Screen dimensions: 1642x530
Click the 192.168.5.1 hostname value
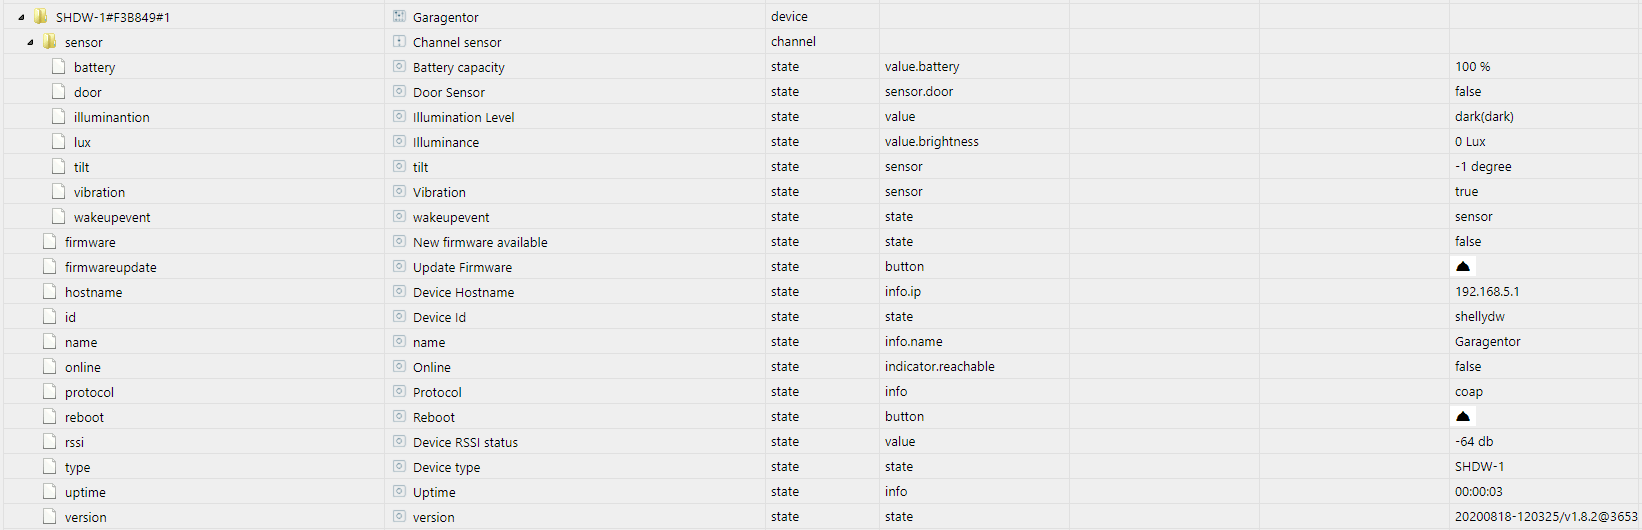click(x=1487, y=291)
